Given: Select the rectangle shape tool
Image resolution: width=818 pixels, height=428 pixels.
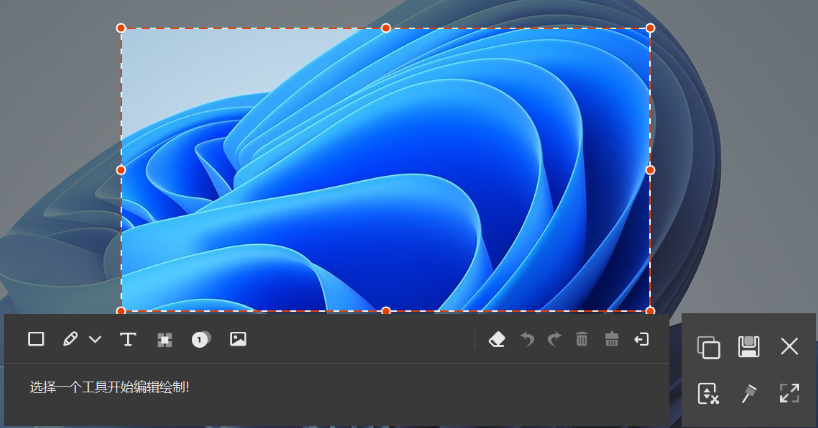Looking at the screenshot, I should (36, 339).
